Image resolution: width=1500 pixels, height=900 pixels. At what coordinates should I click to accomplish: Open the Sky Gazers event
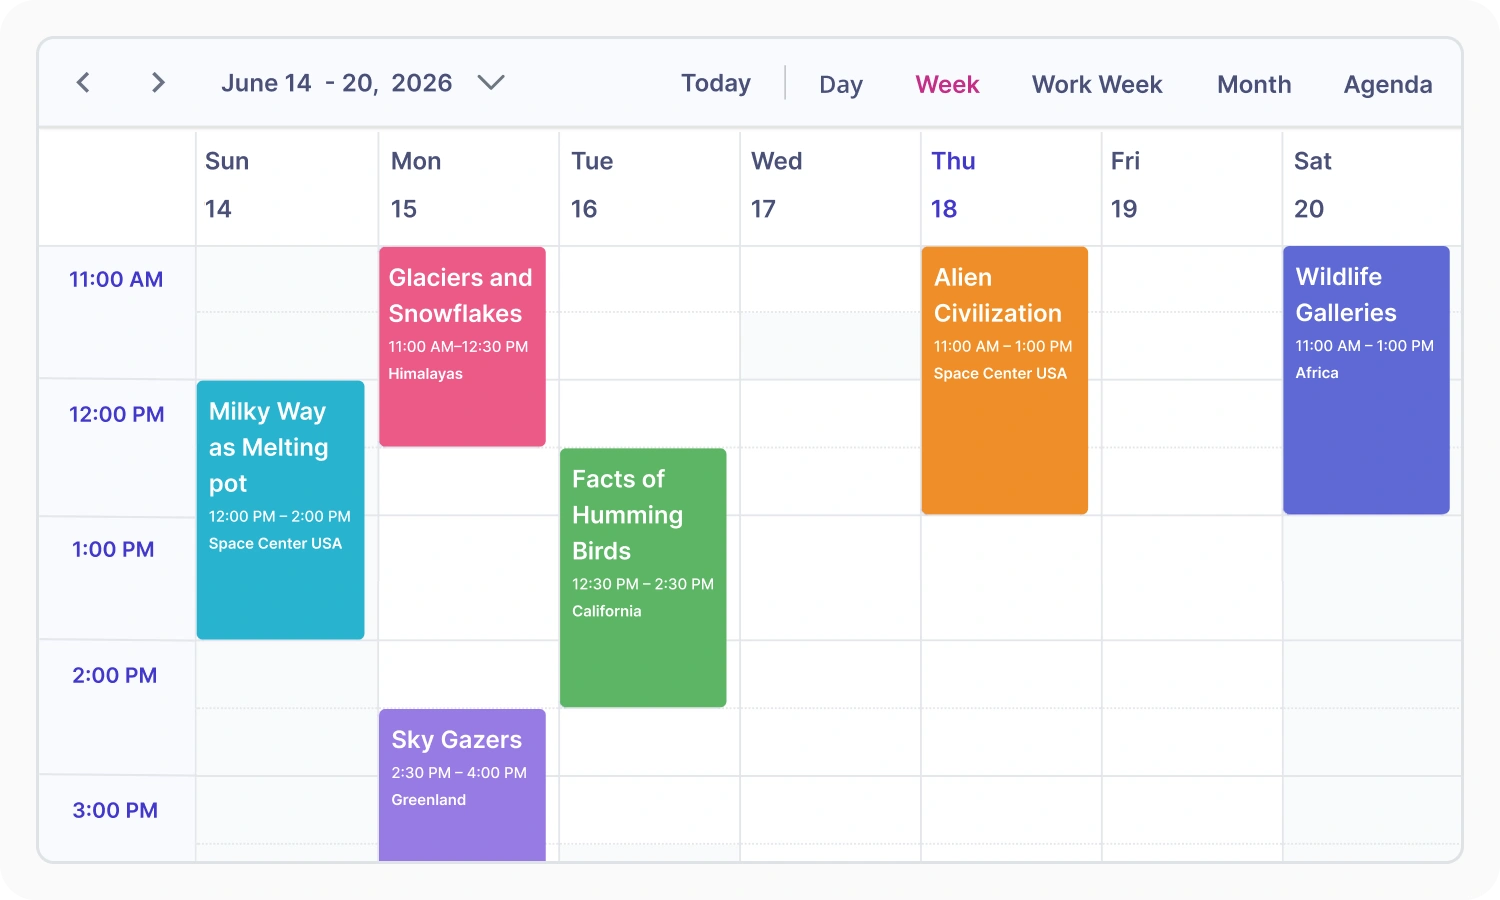[462, 785]
